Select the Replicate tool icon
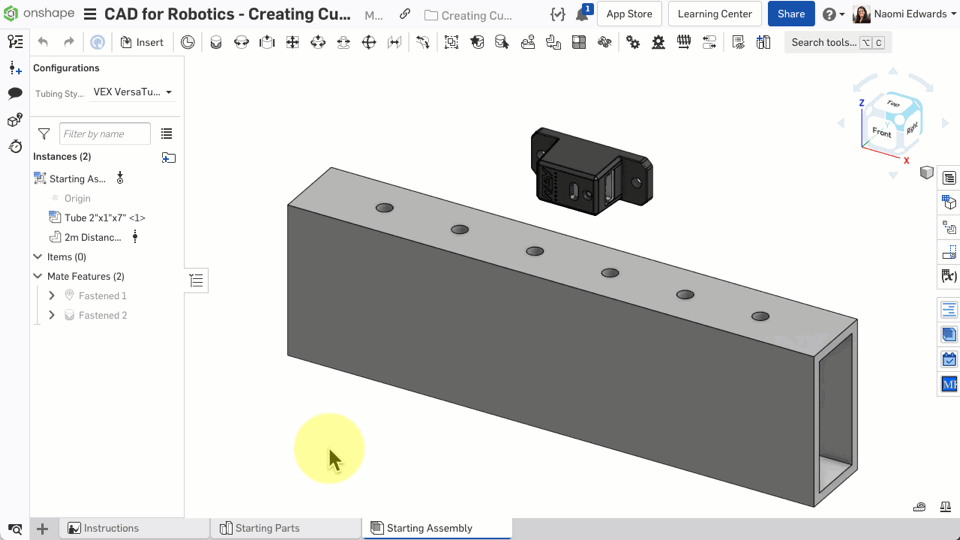The image size is (960, 540). pyautogui.click(x=553, y=42)
